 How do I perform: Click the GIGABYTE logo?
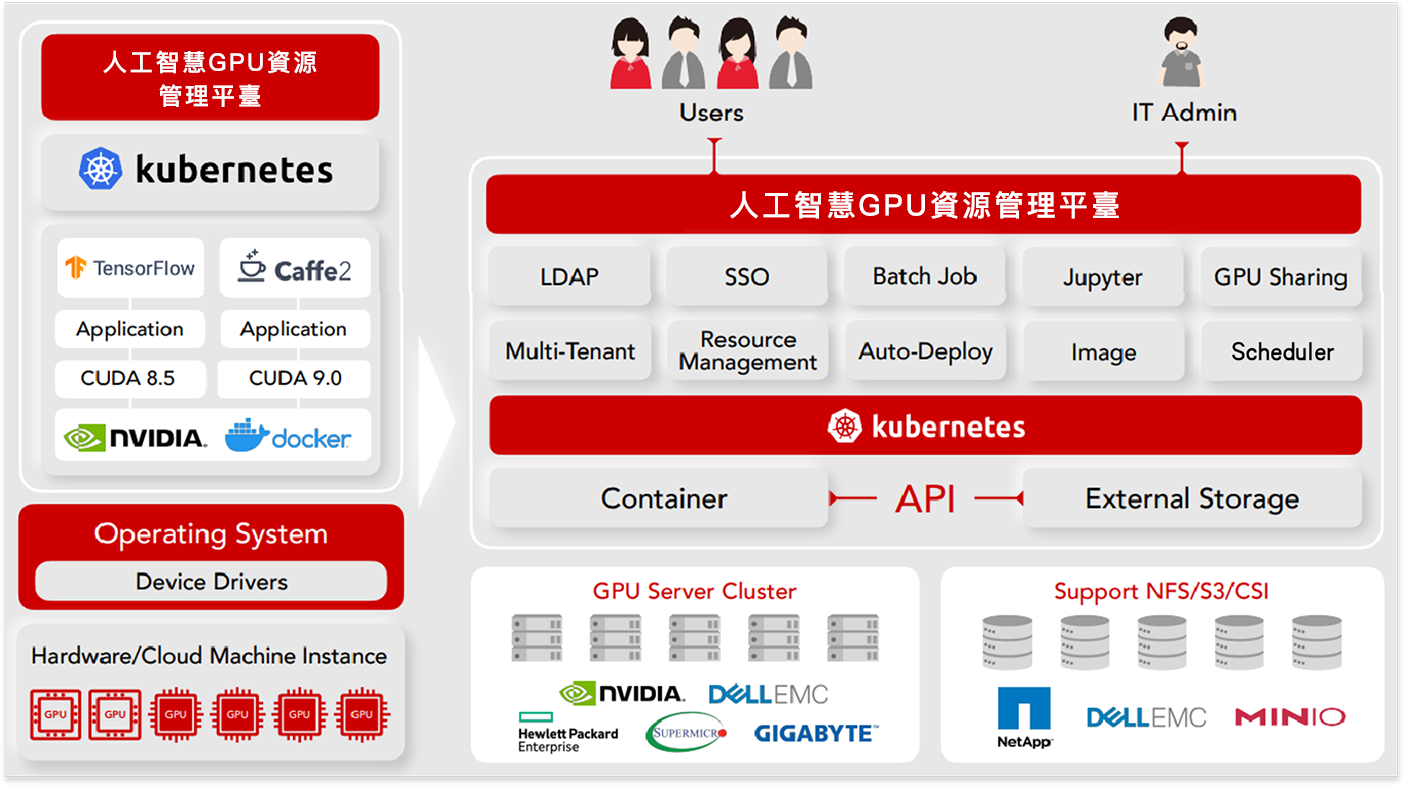click(x=815, y=733)
